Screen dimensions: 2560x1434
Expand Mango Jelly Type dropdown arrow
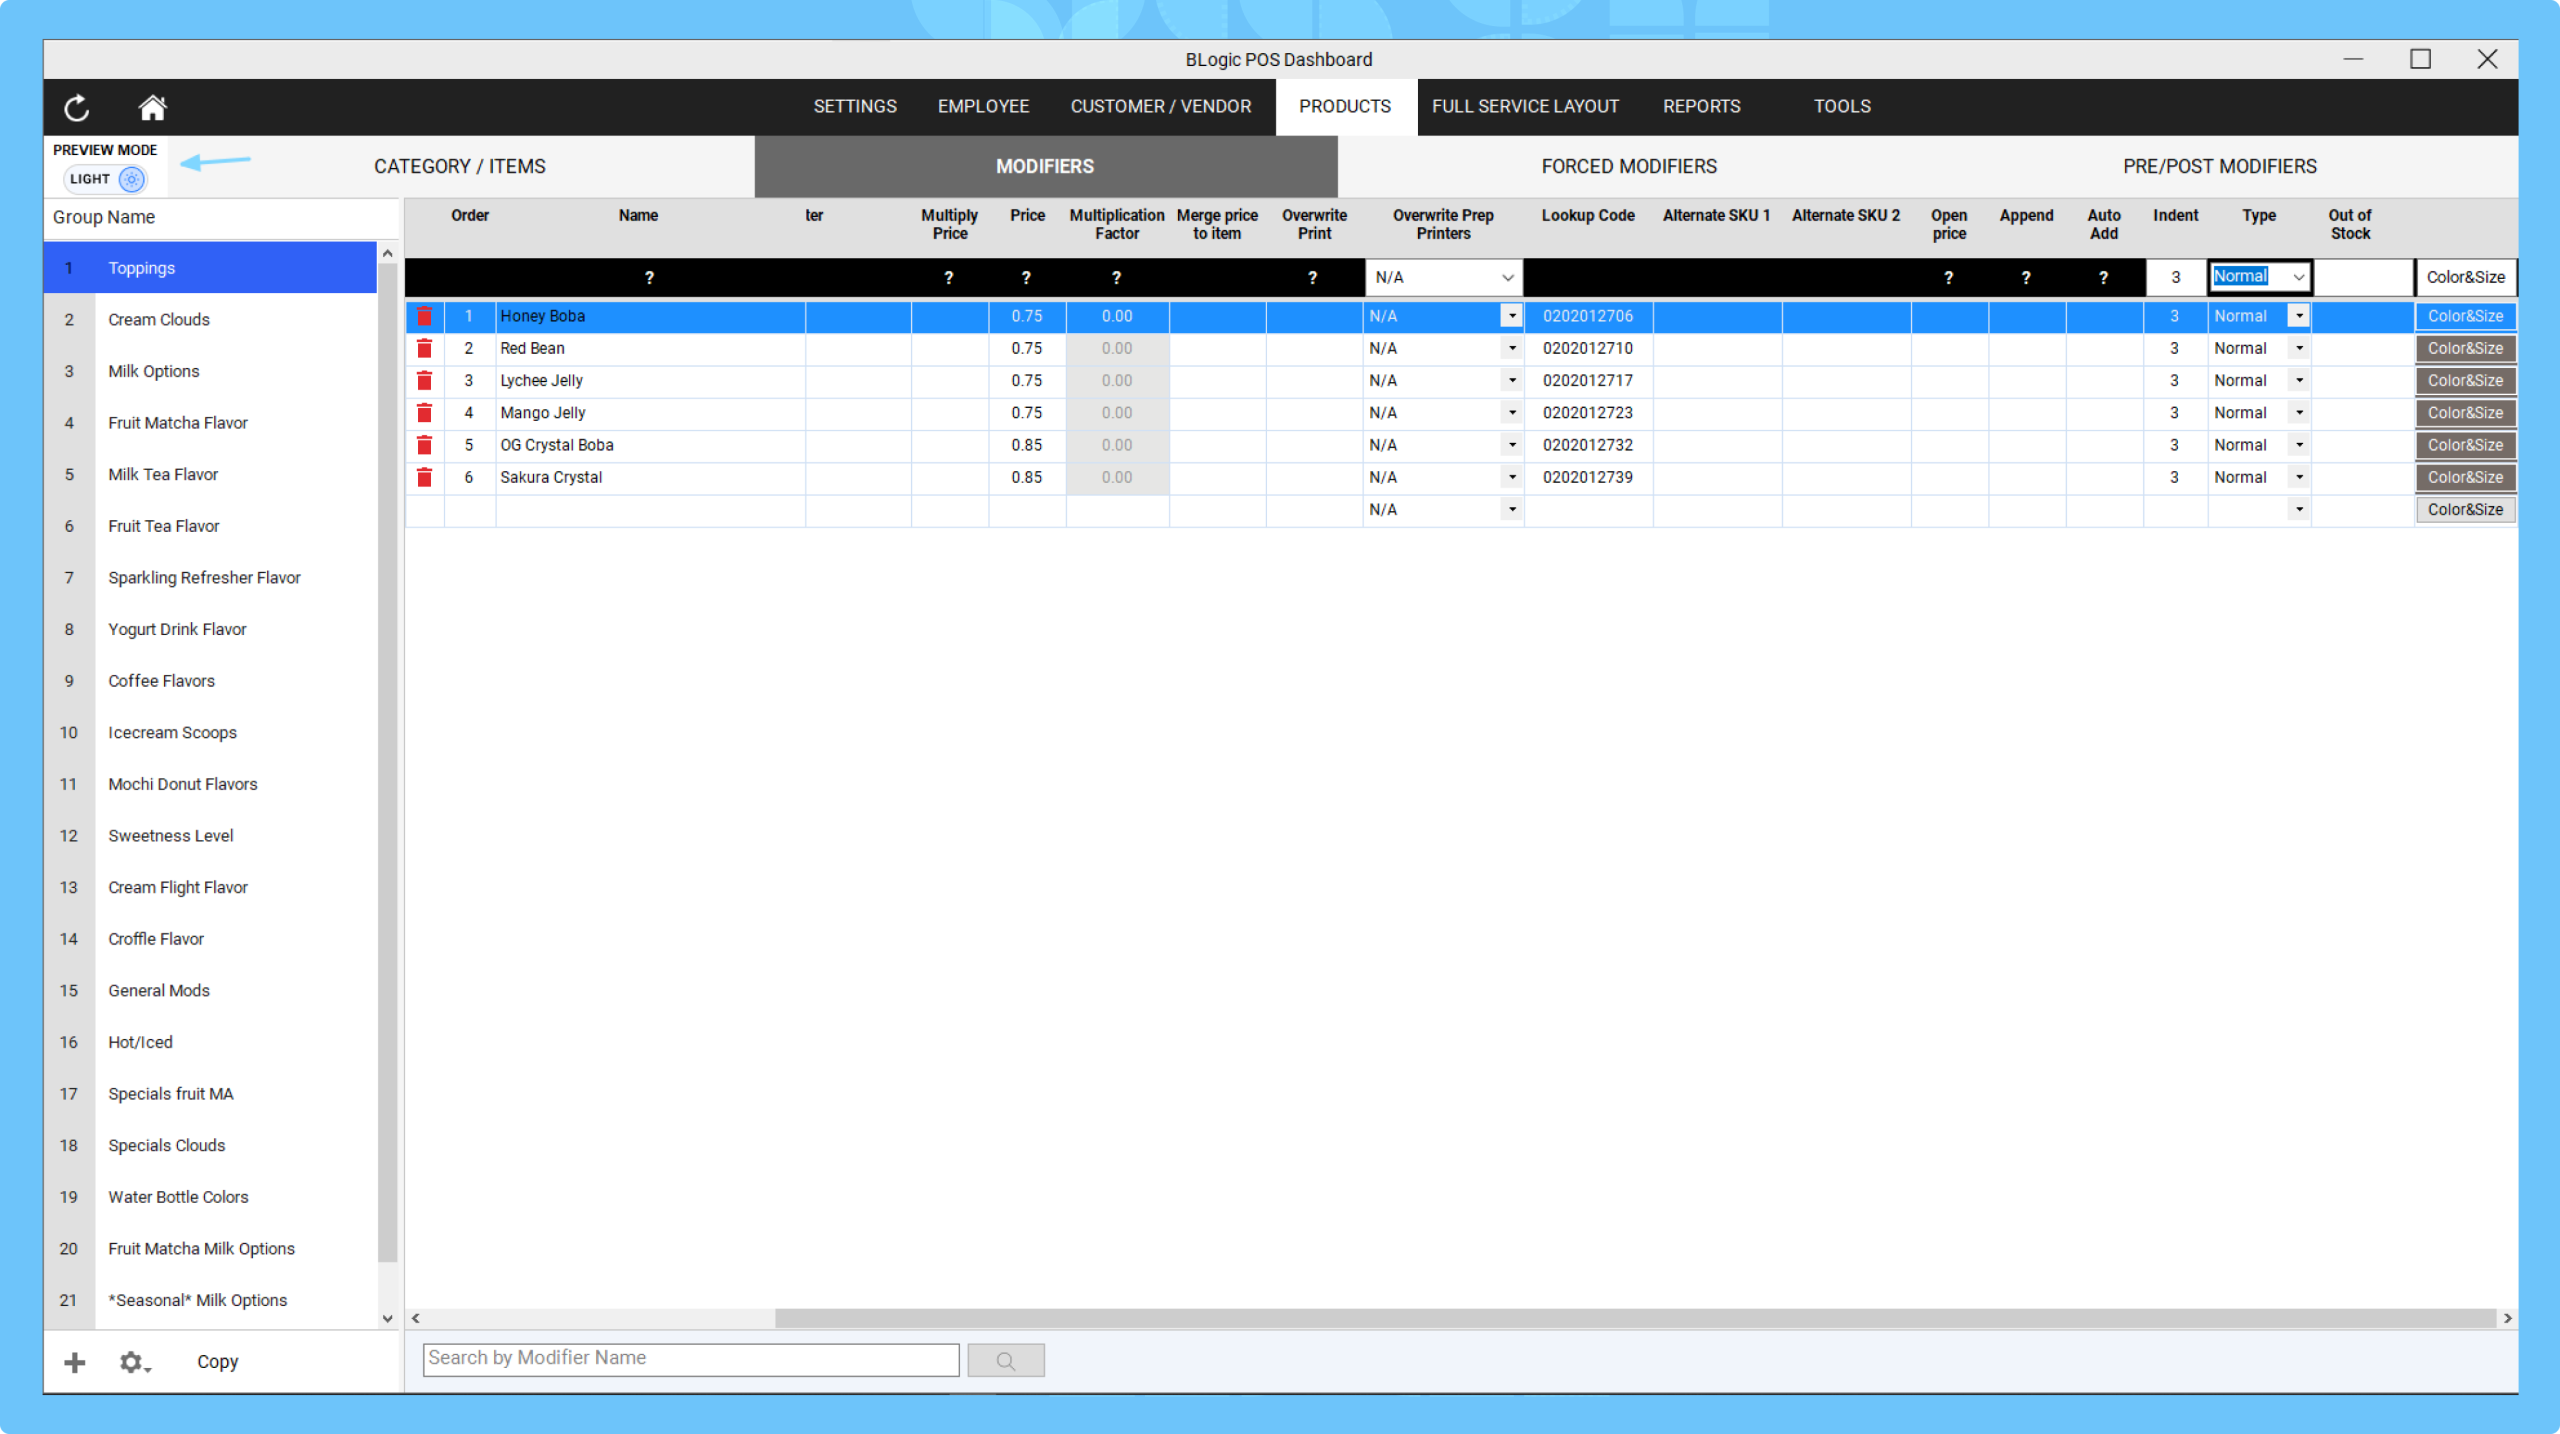(x=2299, y=412)
